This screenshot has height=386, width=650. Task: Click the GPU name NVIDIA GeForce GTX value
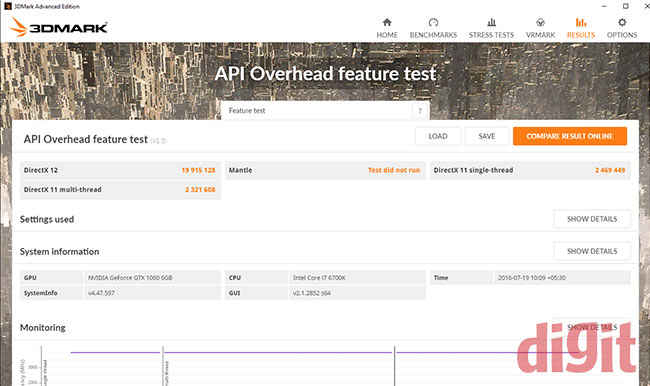130,277
